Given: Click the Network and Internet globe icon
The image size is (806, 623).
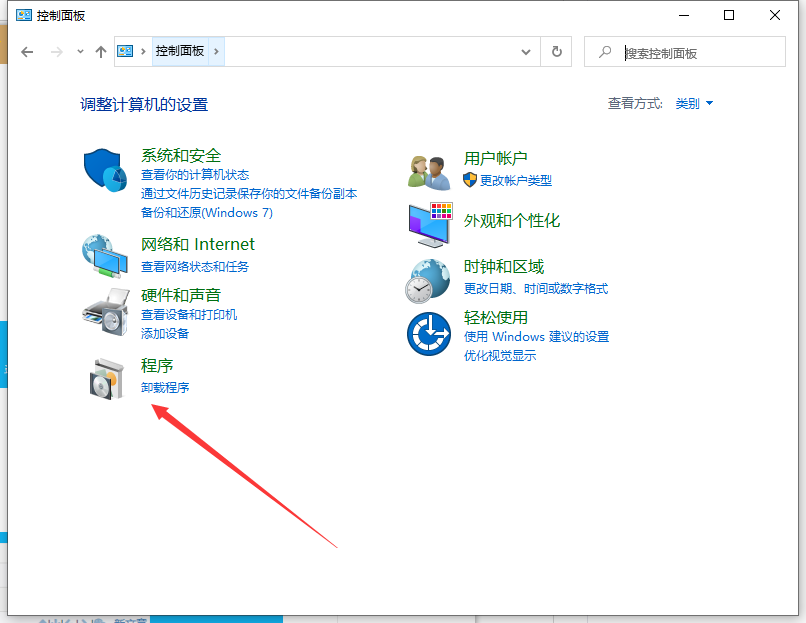Looking at the screenshot, I should (105, 256).
